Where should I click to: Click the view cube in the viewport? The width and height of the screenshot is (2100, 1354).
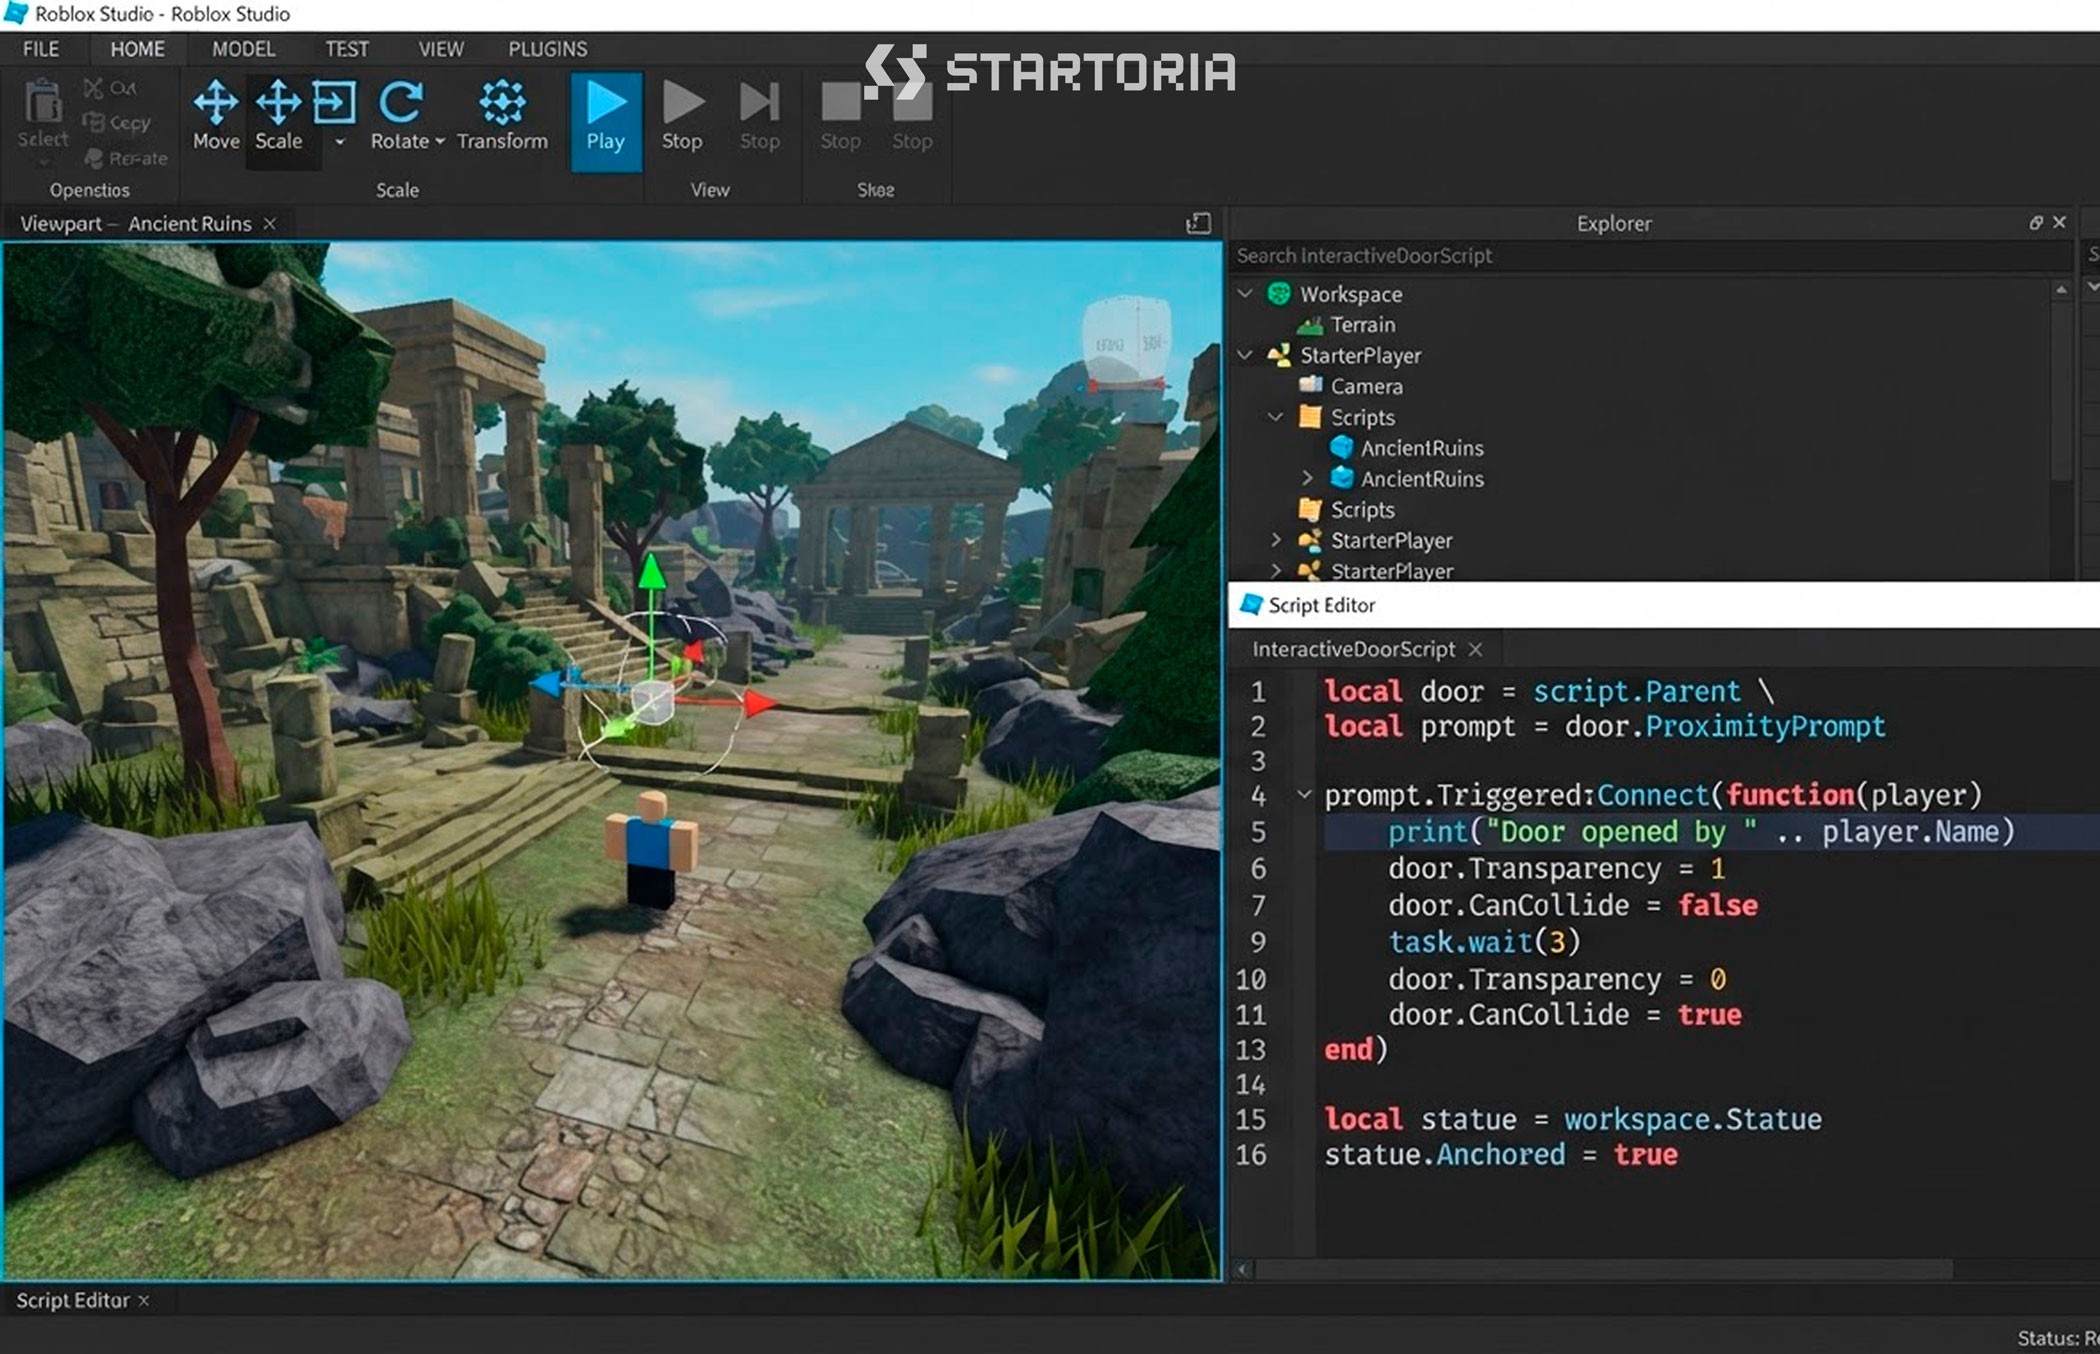[x=1126, y=342]
